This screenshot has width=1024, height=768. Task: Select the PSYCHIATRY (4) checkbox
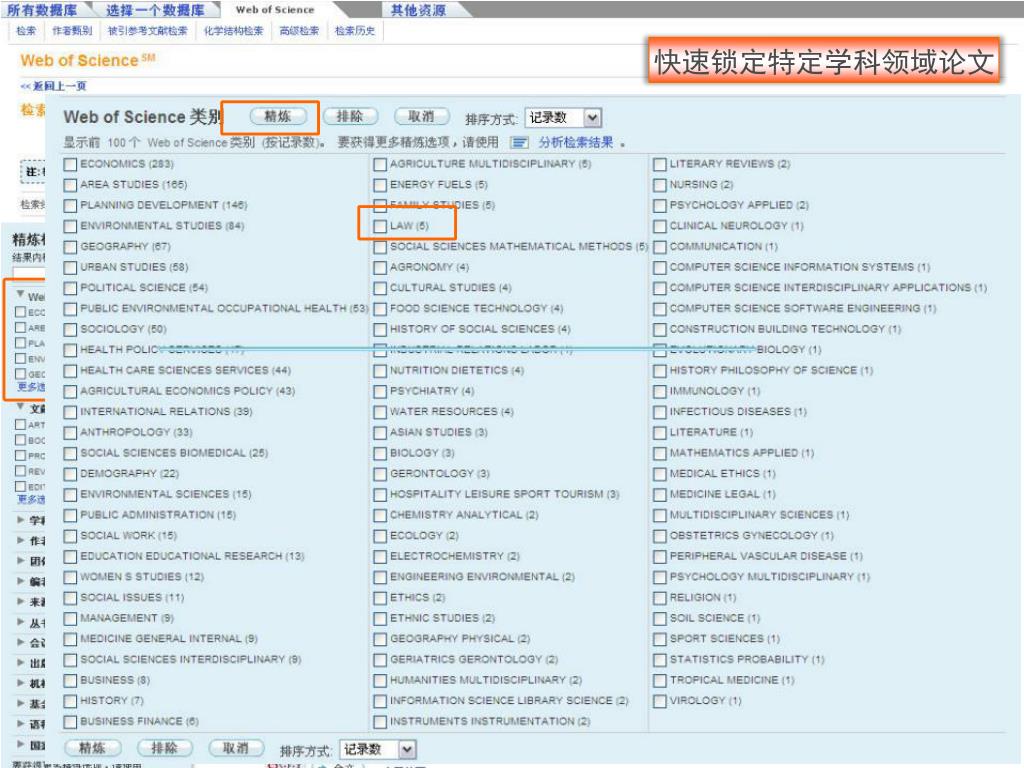click(x=380, y=392)
